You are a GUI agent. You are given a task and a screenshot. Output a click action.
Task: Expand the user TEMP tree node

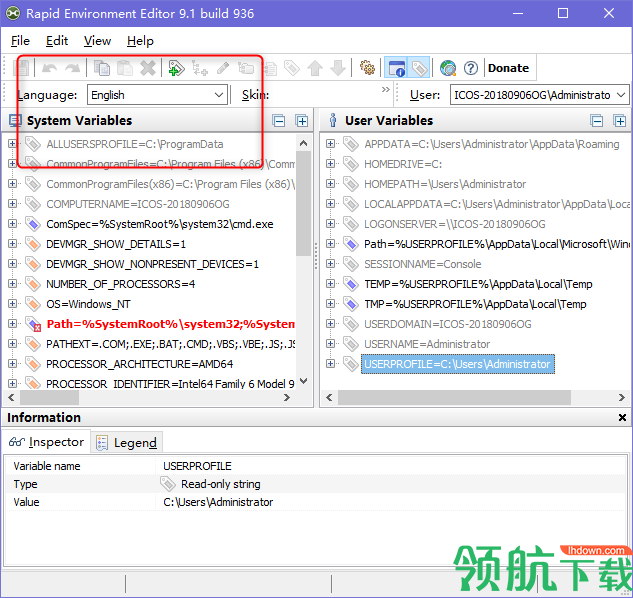tap(330, 284)
